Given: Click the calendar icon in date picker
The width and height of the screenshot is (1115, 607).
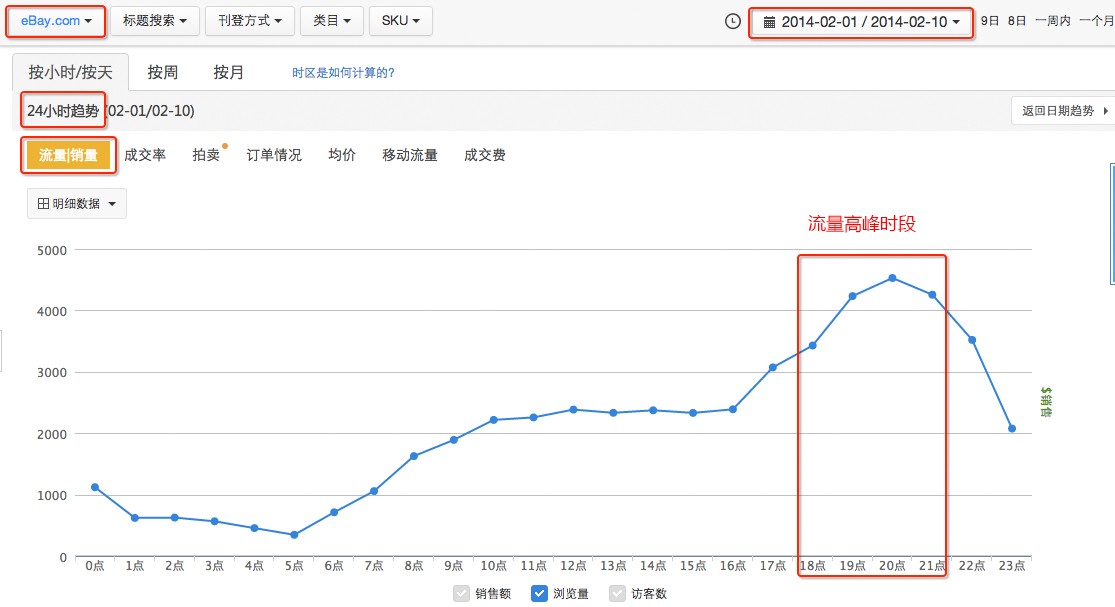Looking at the screenshot, I should (769, 21).
